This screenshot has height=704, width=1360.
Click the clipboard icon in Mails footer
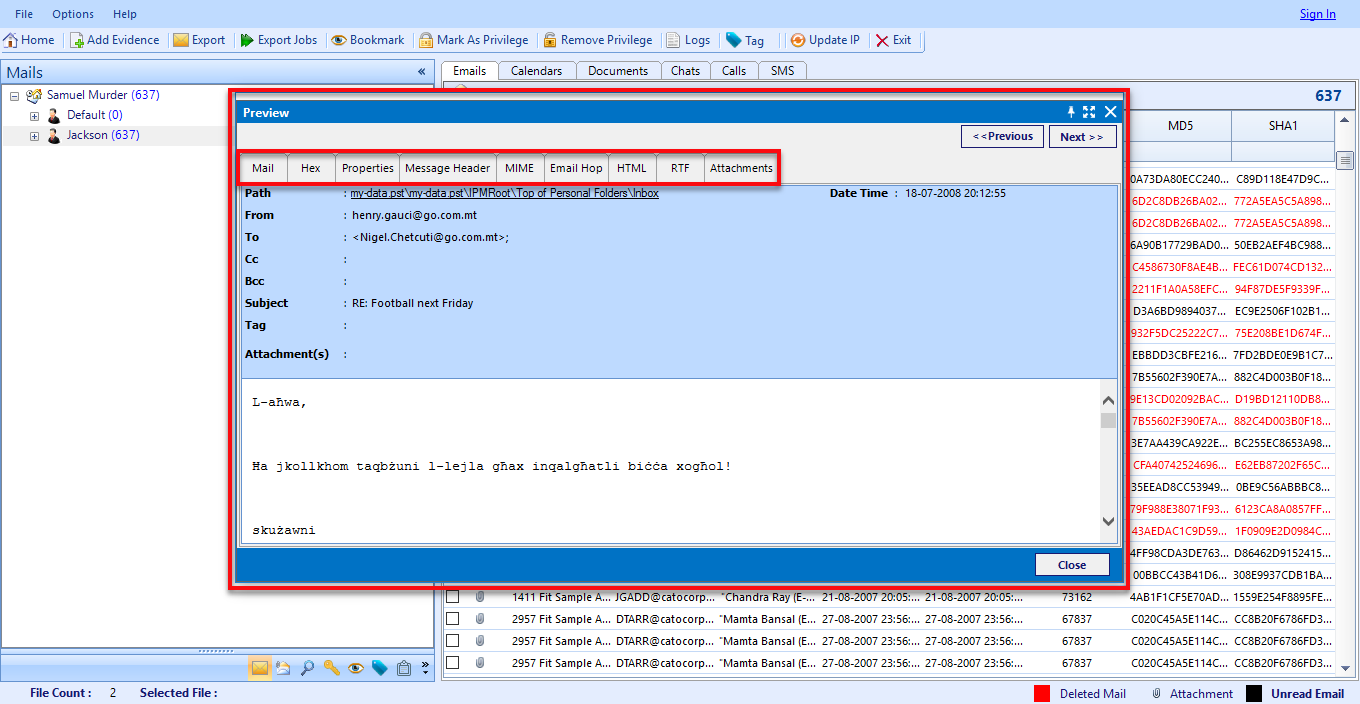pos(404,668)
